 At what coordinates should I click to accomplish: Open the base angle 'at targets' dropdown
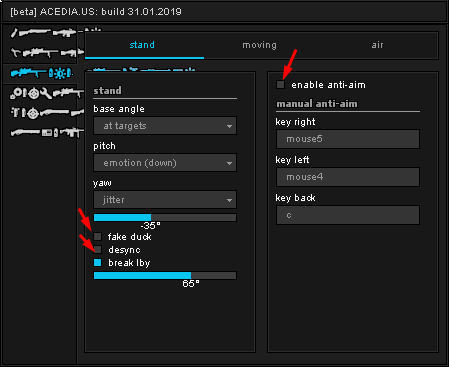165,126
